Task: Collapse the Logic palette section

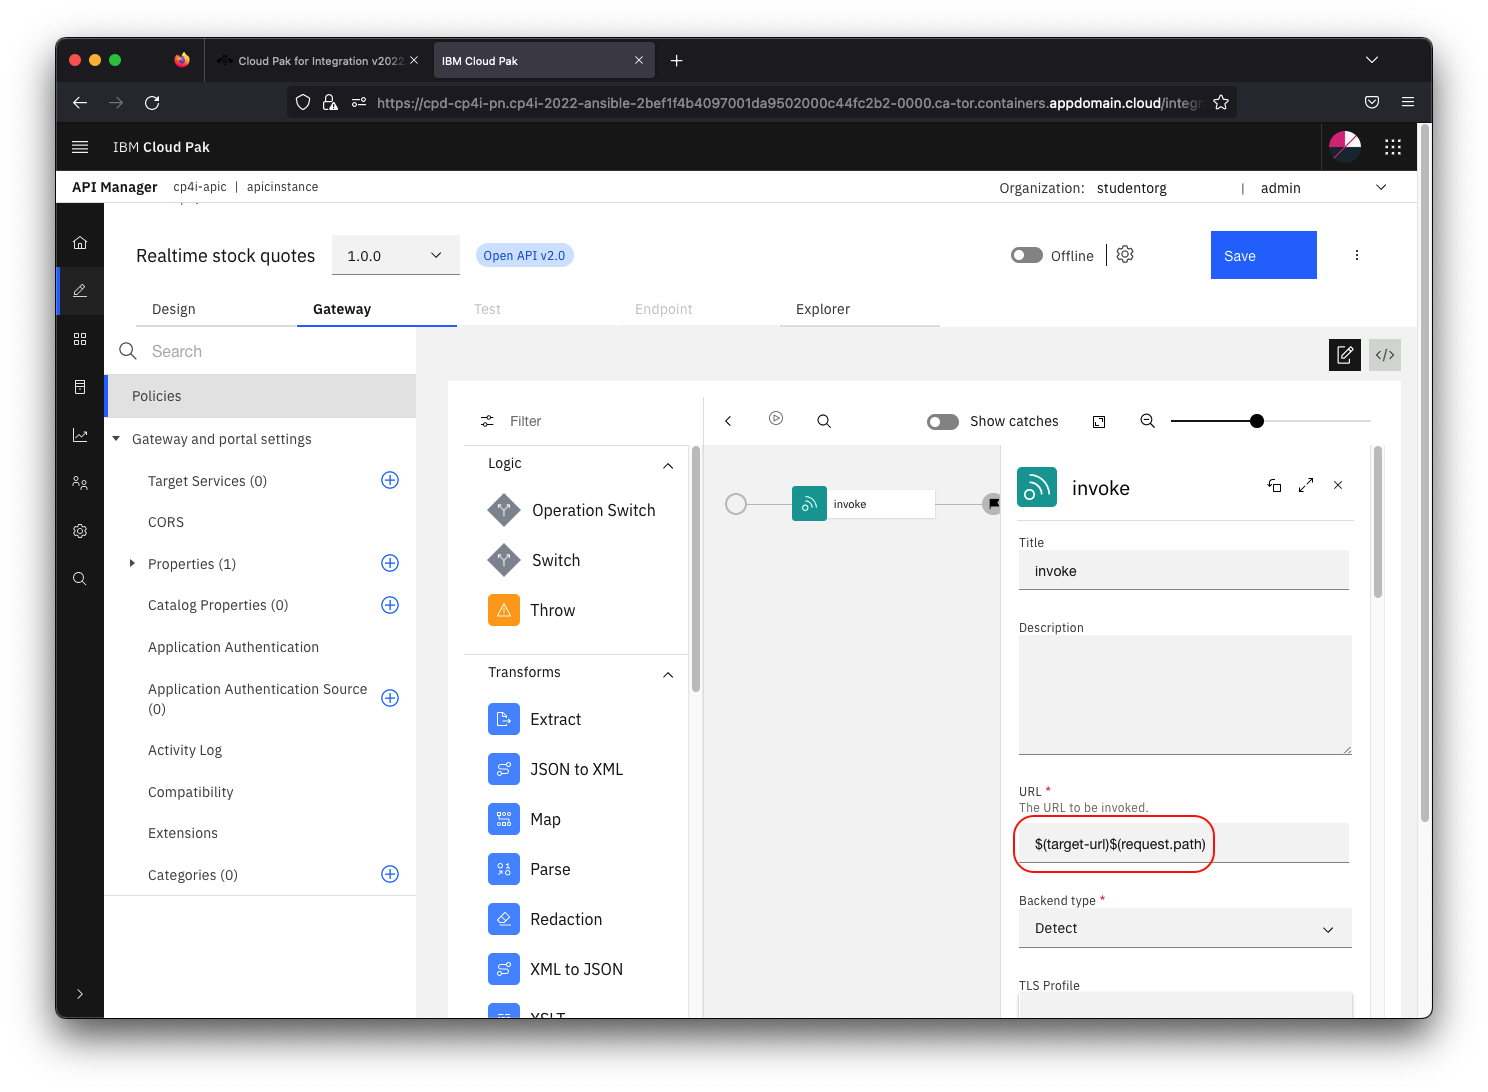Action: pyautogui.click(x=668, y=466)
